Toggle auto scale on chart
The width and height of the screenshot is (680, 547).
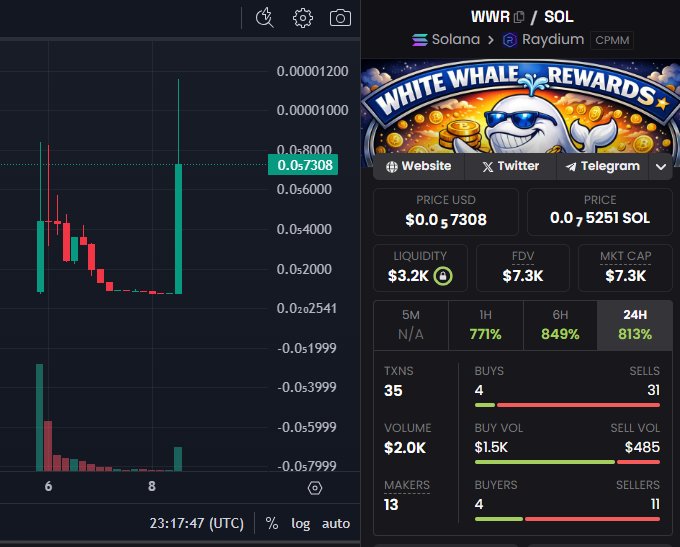pyautogui.click(x=336, y=523)
